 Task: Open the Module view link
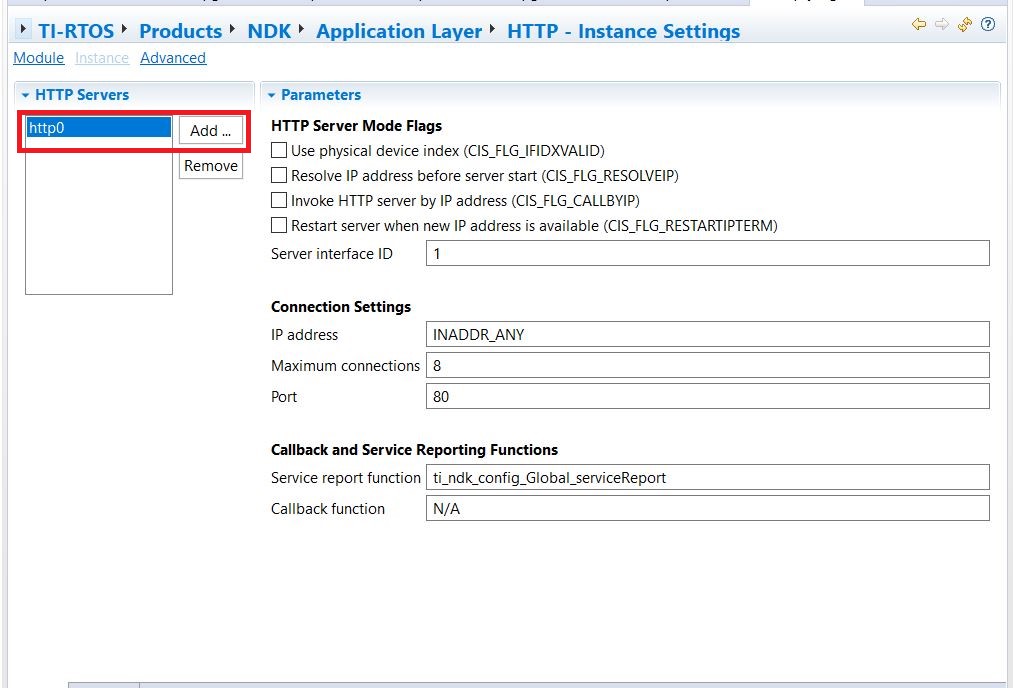pyautogui.click(x=38, y=58)
